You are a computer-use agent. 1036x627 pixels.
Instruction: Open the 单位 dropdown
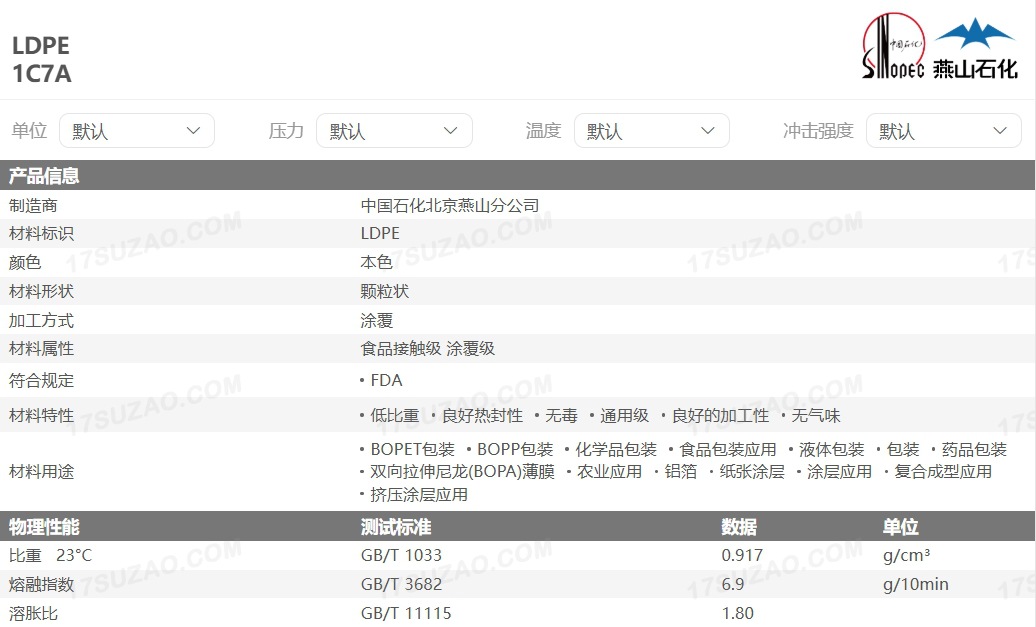[137, 131]
